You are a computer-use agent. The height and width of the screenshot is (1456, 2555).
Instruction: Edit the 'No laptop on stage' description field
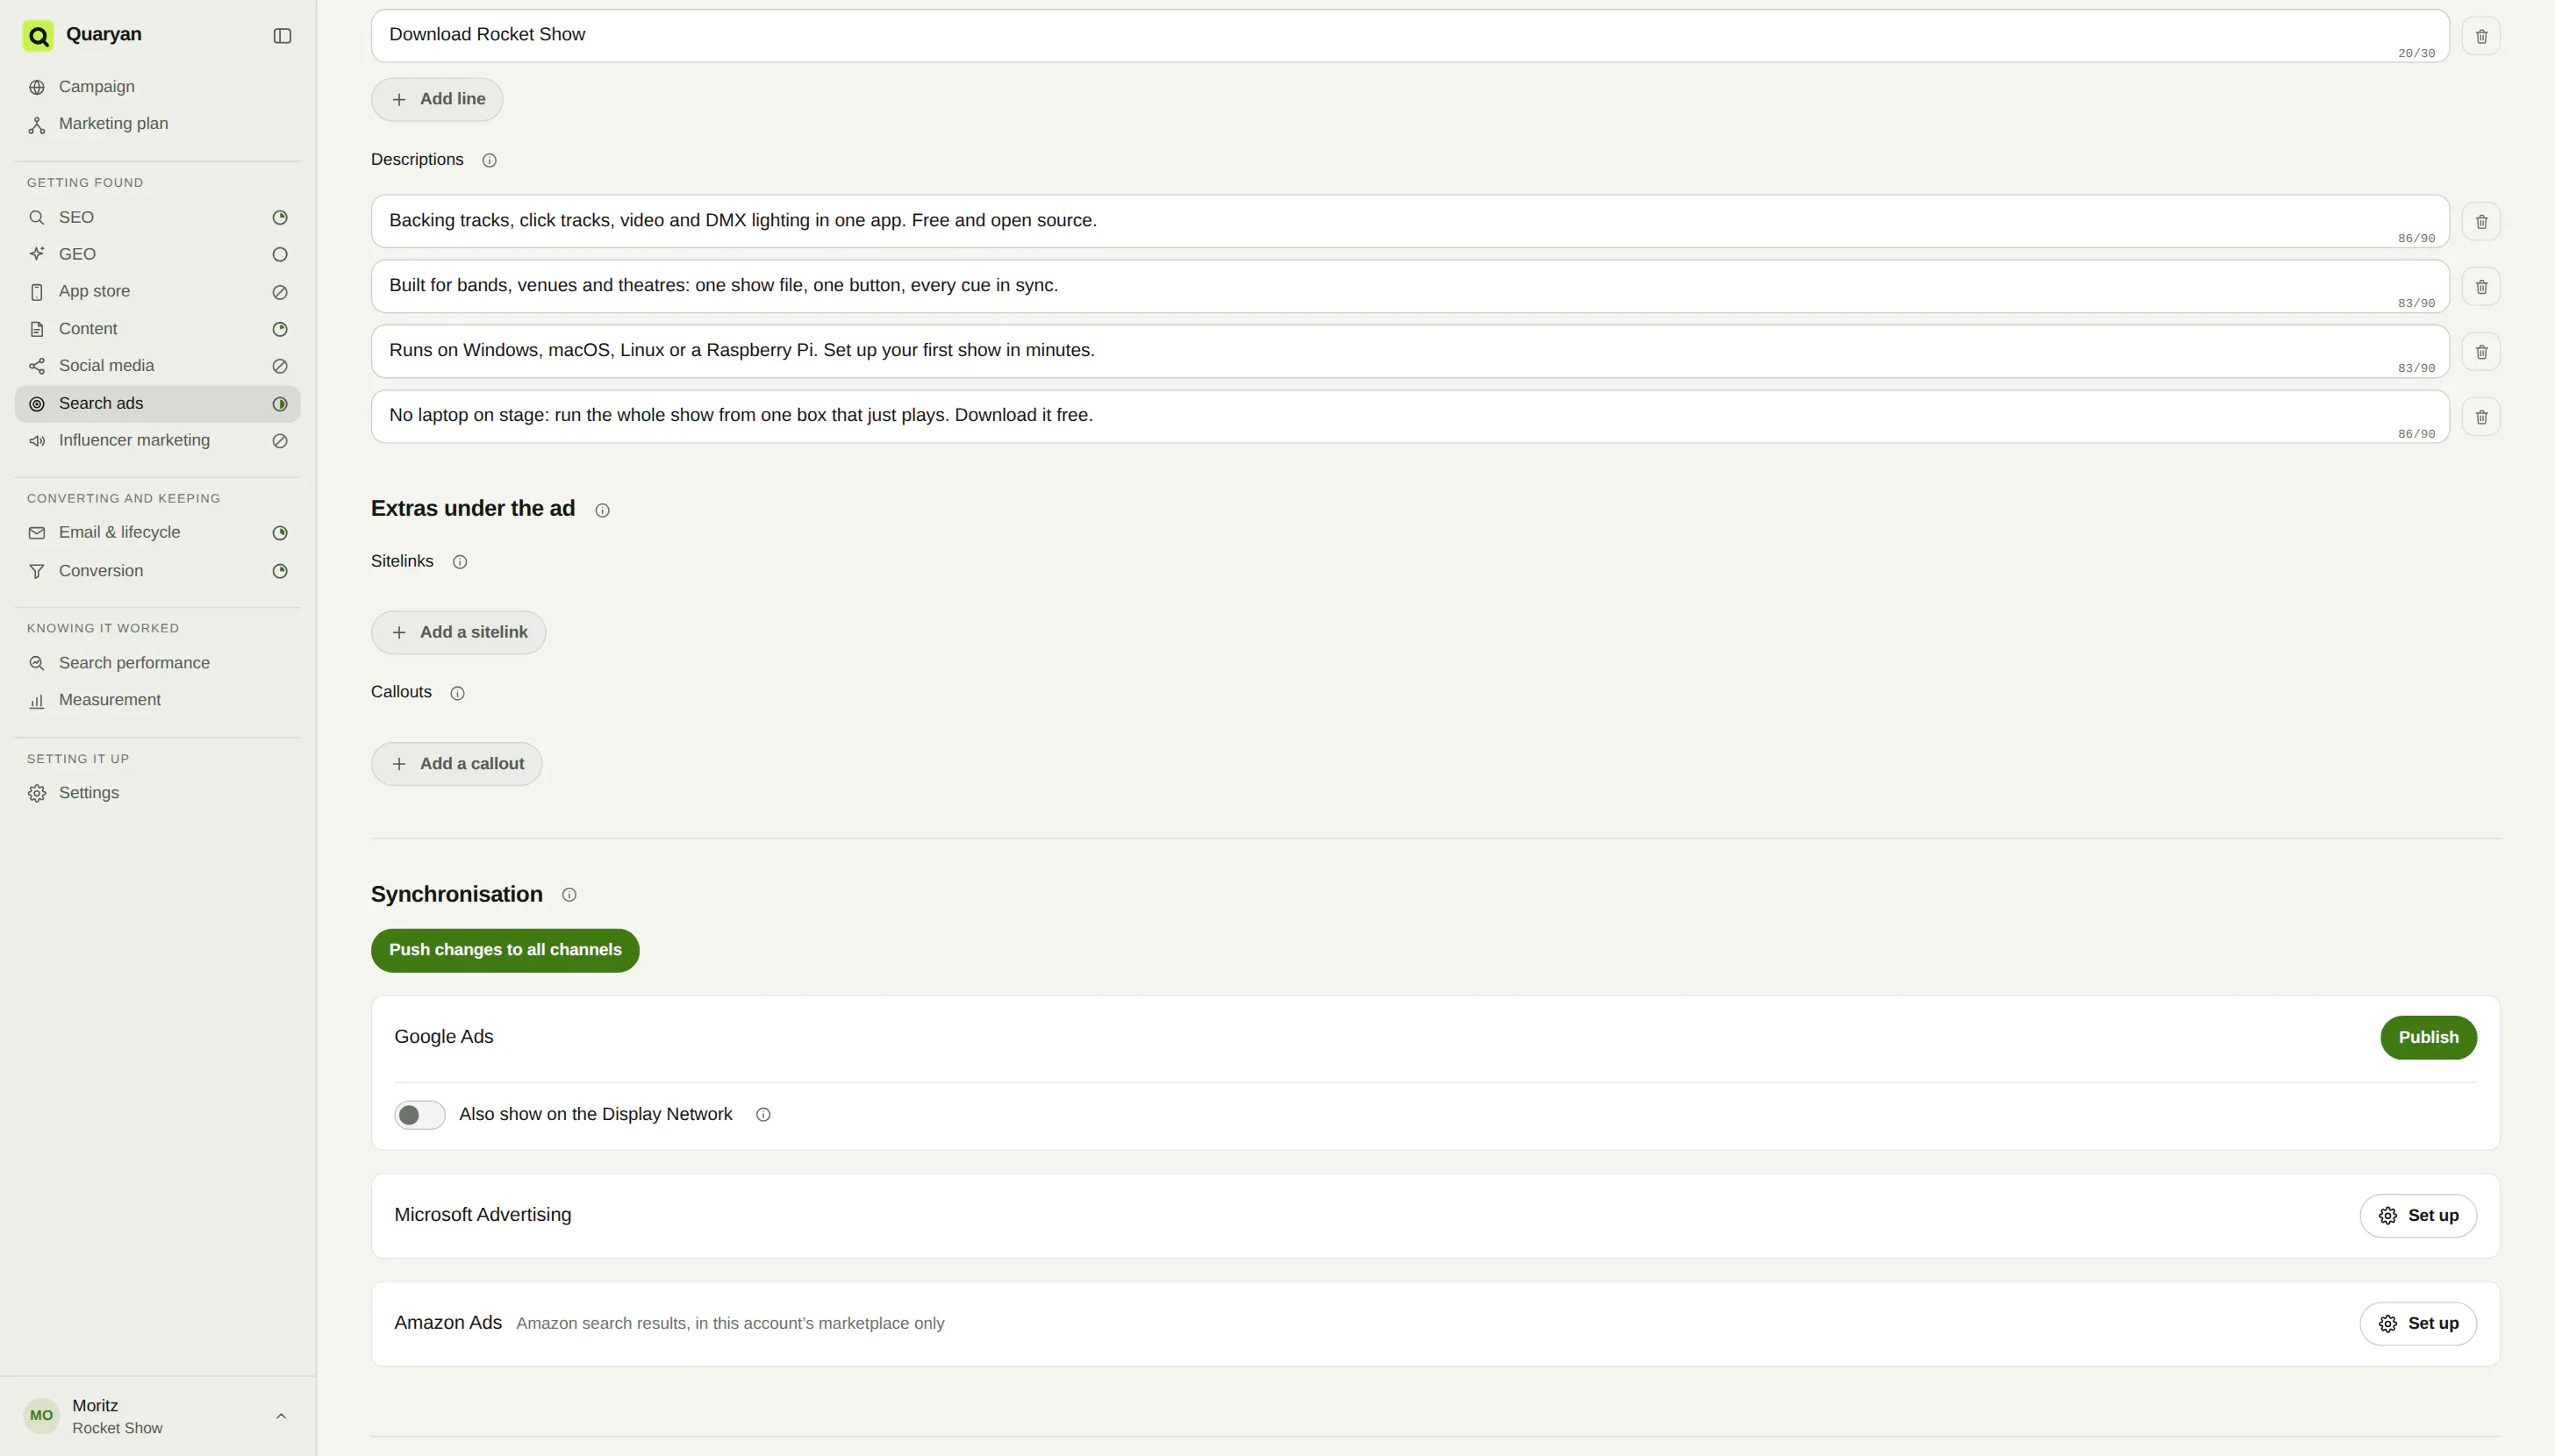pos(1410,416)
